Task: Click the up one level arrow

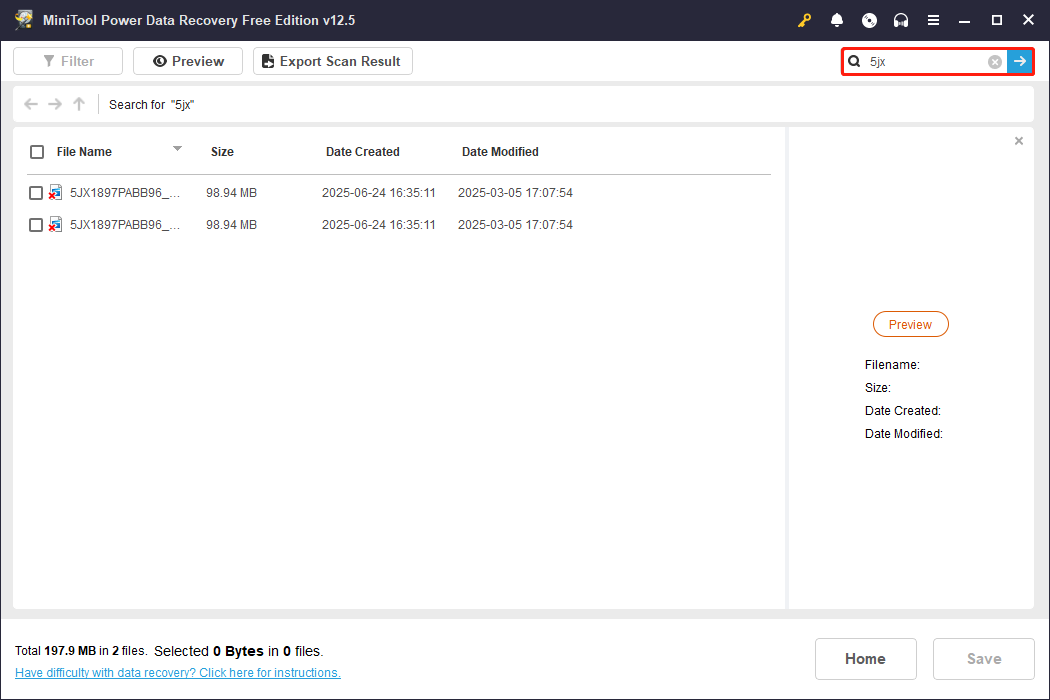Action: [79, 104]
